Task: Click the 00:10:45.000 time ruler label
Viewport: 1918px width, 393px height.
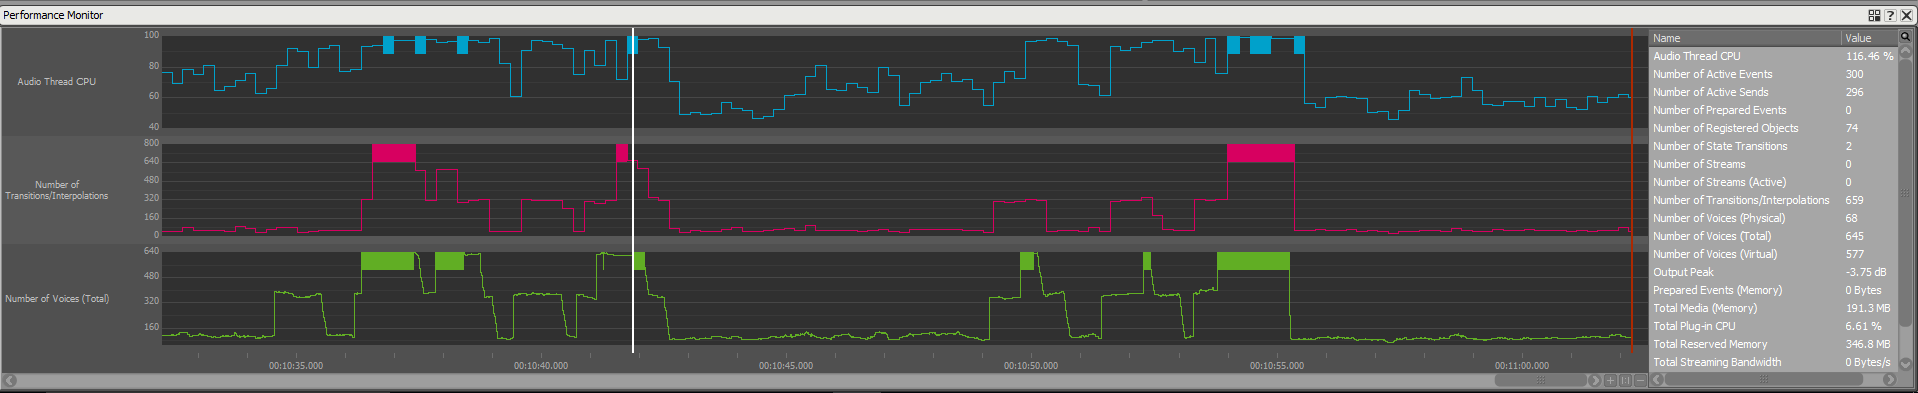Action: tap(786, 366)
